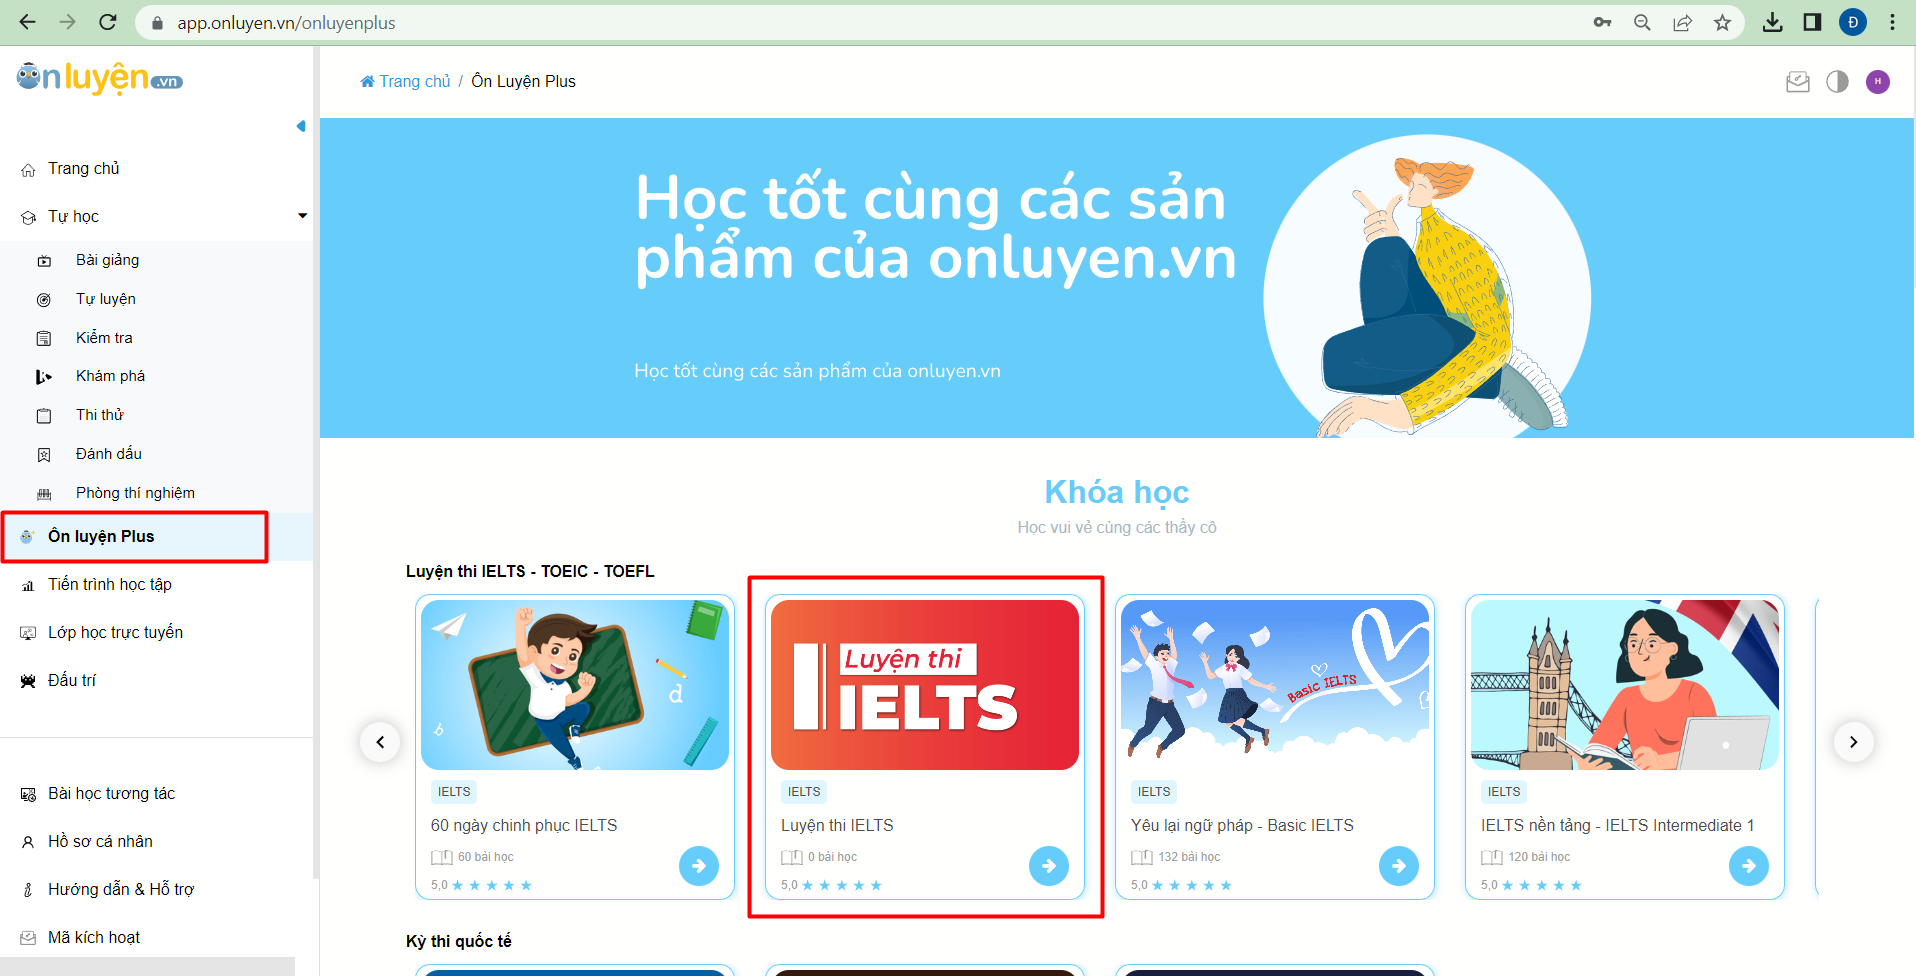The image size is (1916, 976).
Task: Open Phòng thí nghiệm item
Action: click(135, 493)
